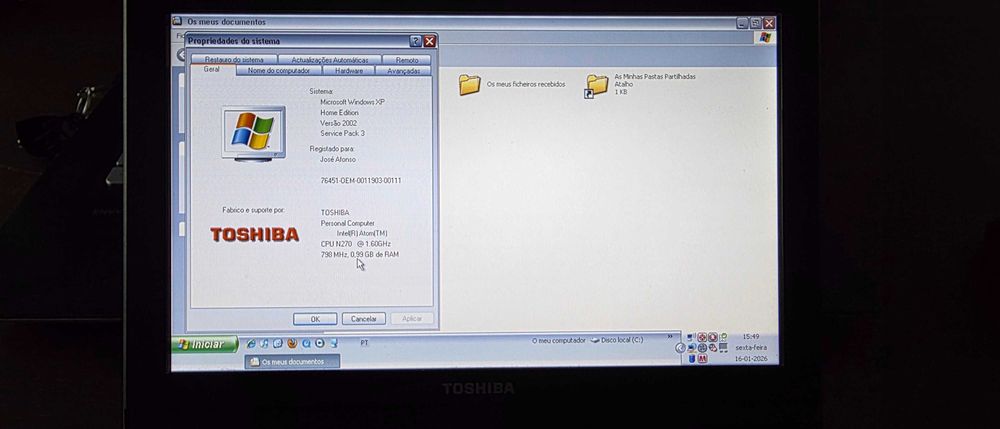Open O meu computador on the taskbar toolbar
Screen dimensions: 1000x429
click(558, 340)
